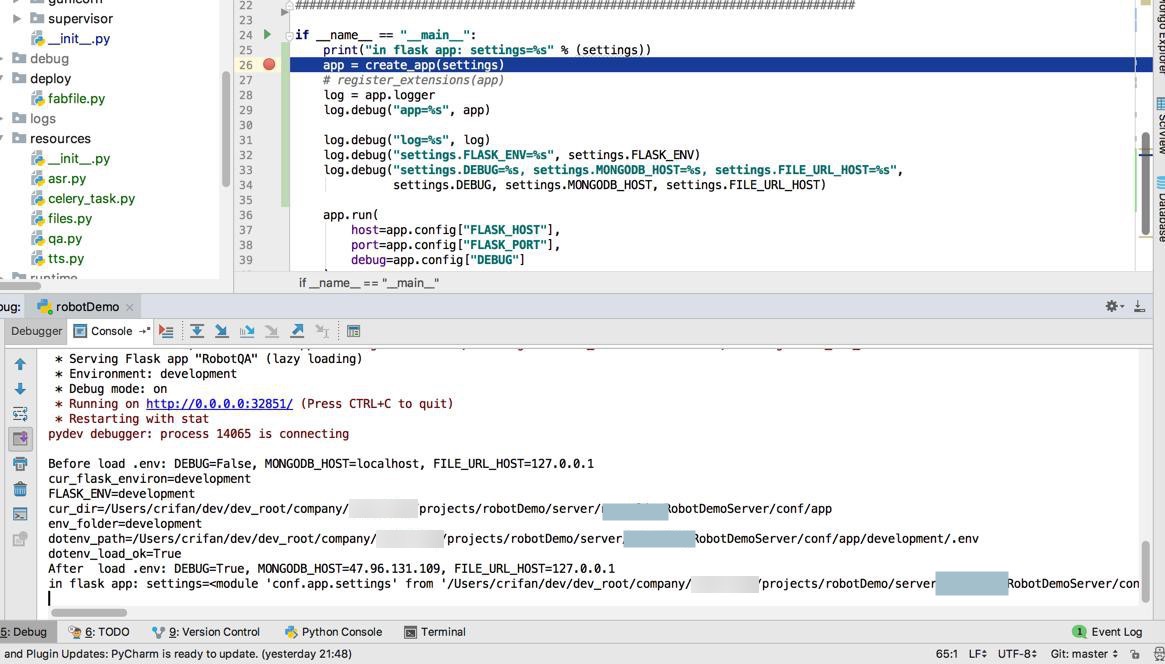Click the run arrow on line 24
Image resolution: width=1165 pixels, height=664 pixels.
[267, 34]
